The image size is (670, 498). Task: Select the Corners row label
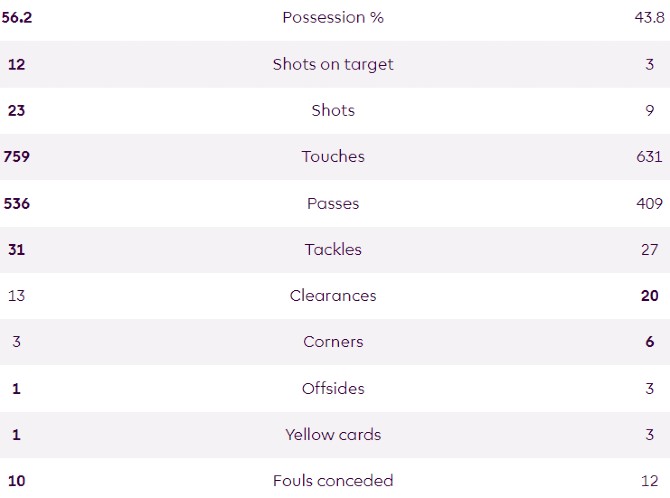point(333,341)
